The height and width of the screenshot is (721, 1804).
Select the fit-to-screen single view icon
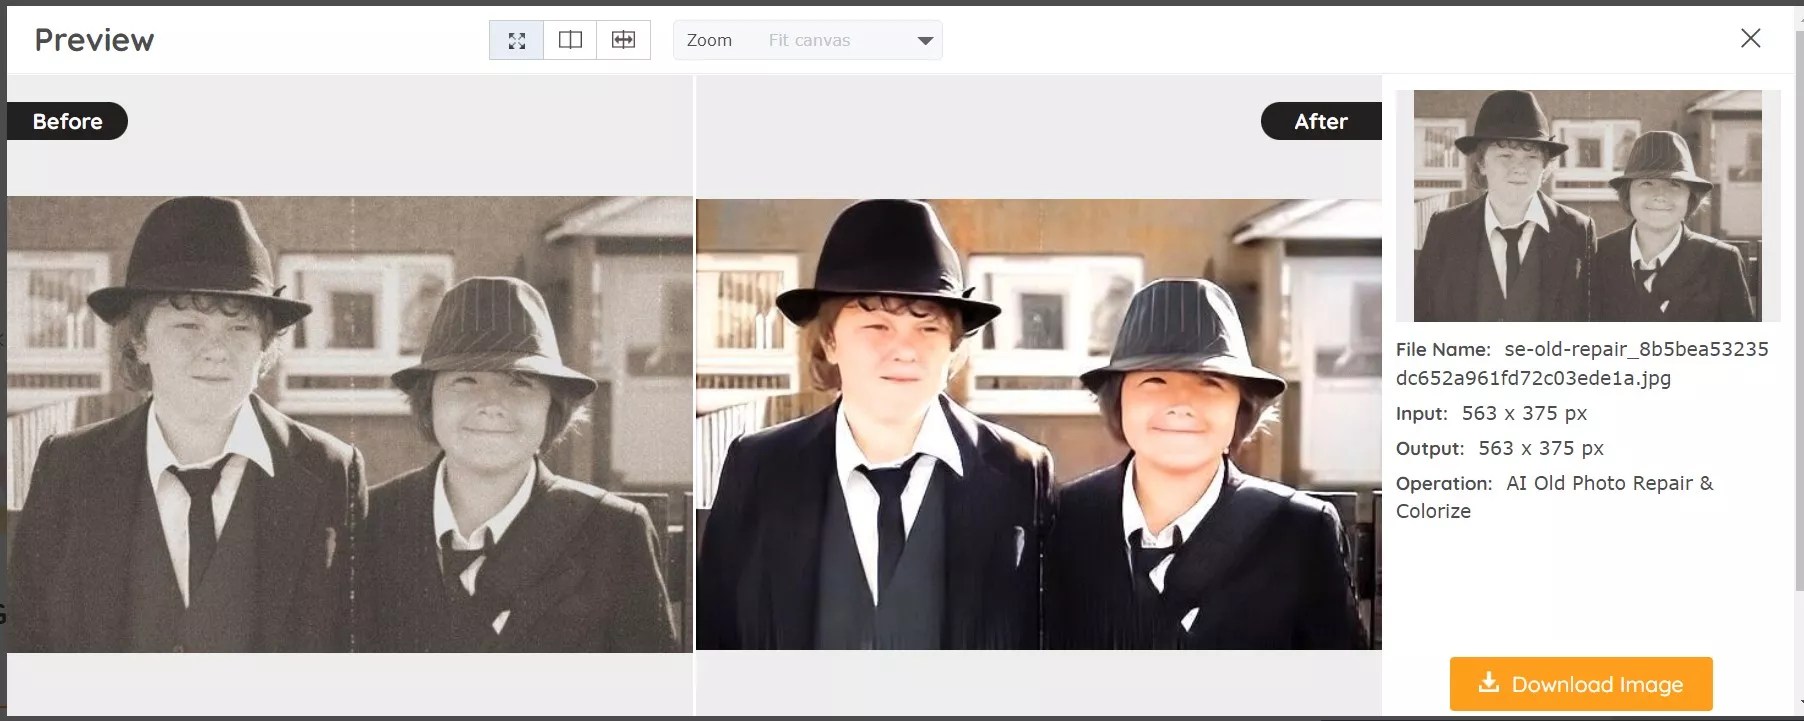point(516,40)
